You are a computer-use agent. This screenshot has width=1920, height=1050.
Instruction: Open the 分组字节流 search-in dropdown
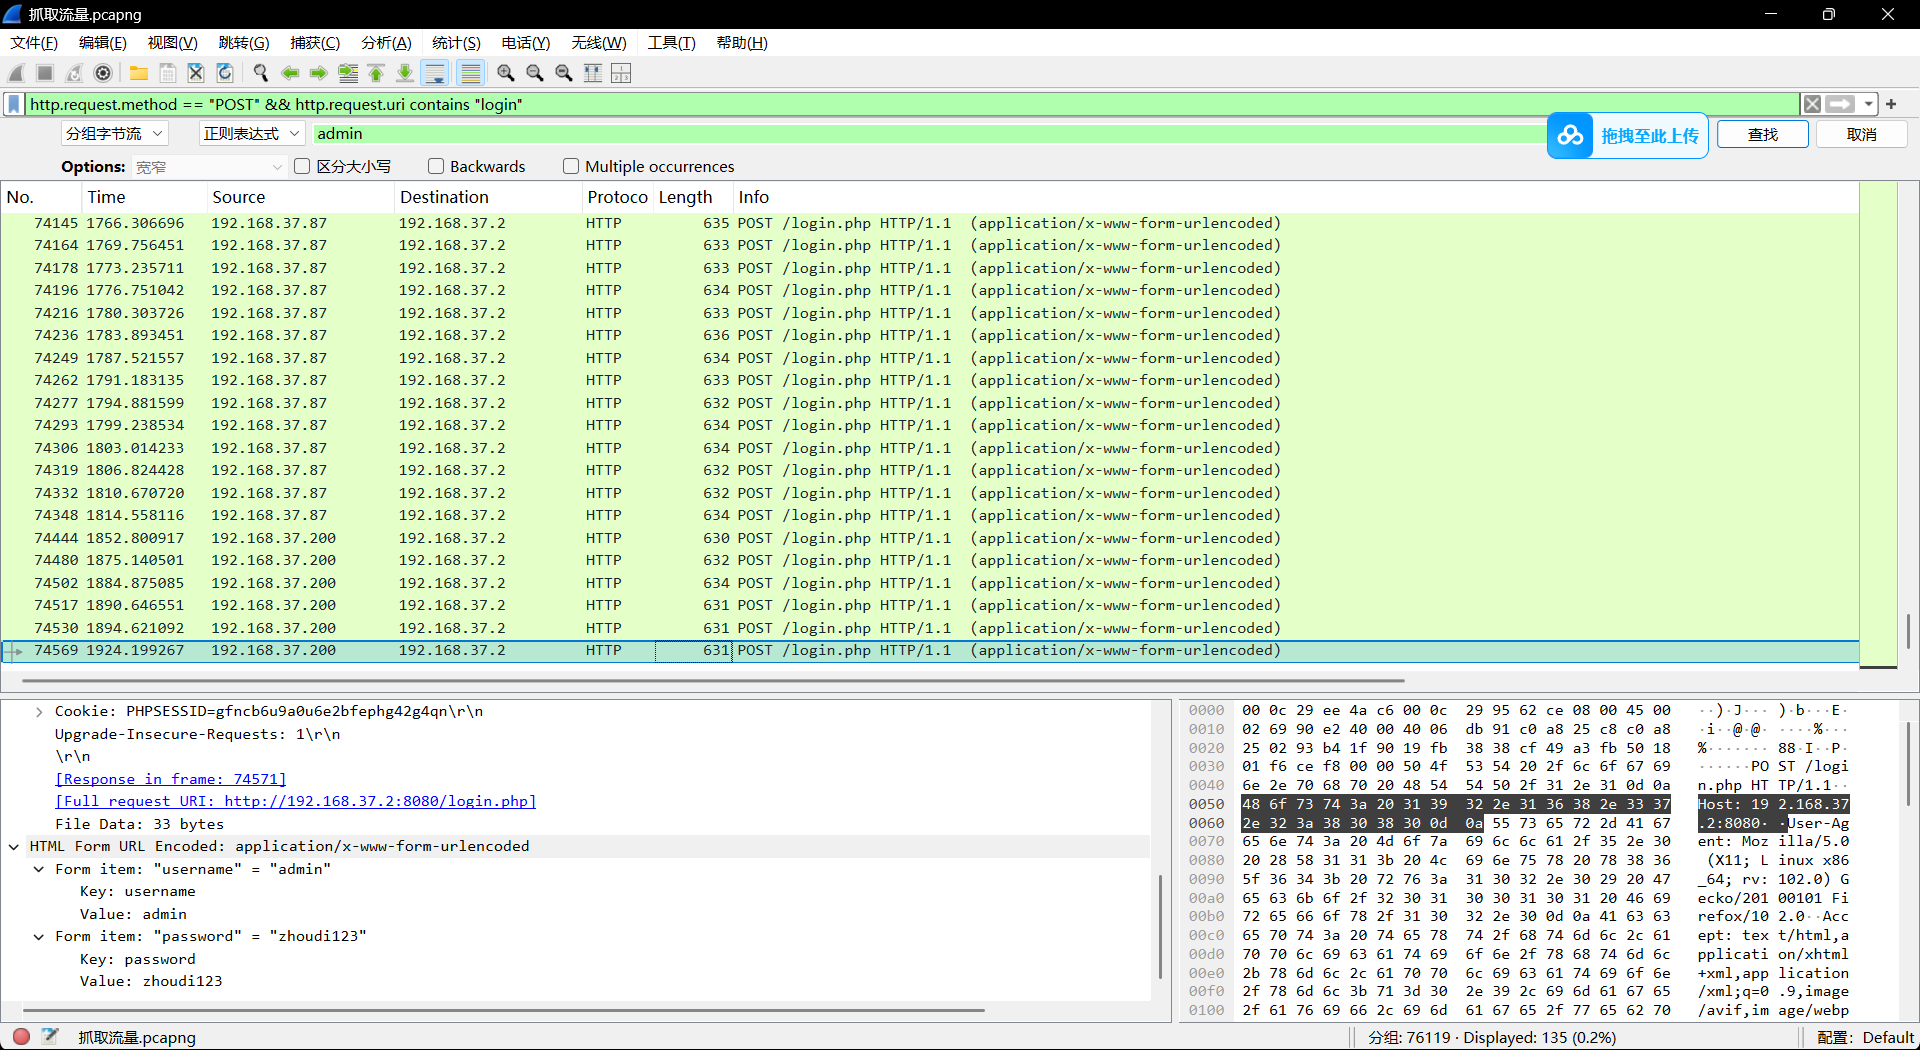[114, 133]
